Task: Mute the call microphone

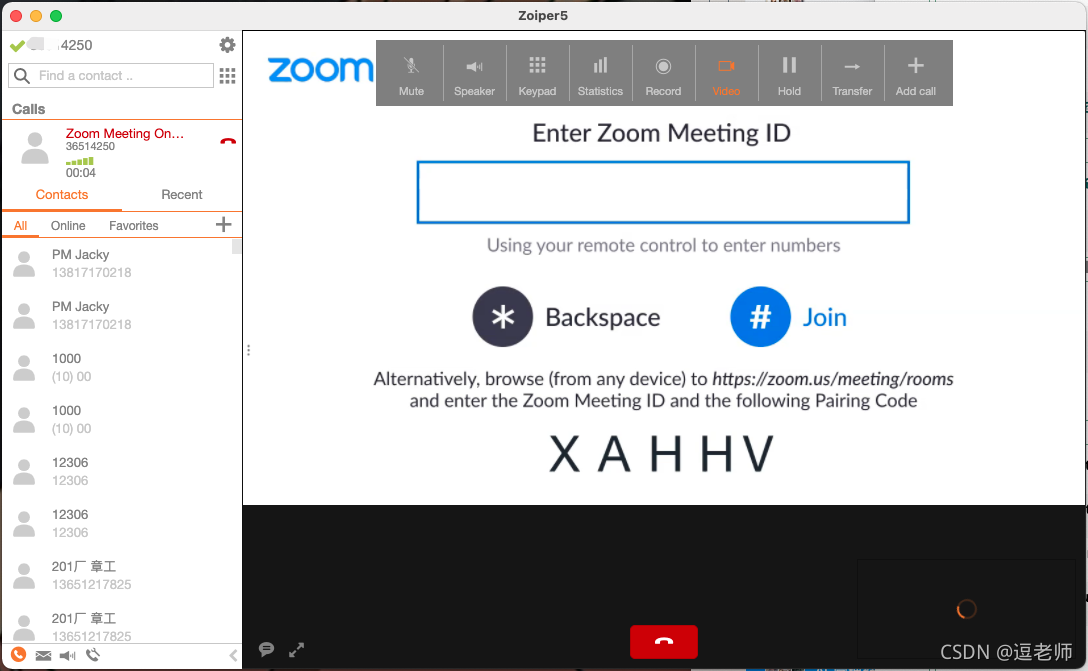Action: tap(411, 74)
